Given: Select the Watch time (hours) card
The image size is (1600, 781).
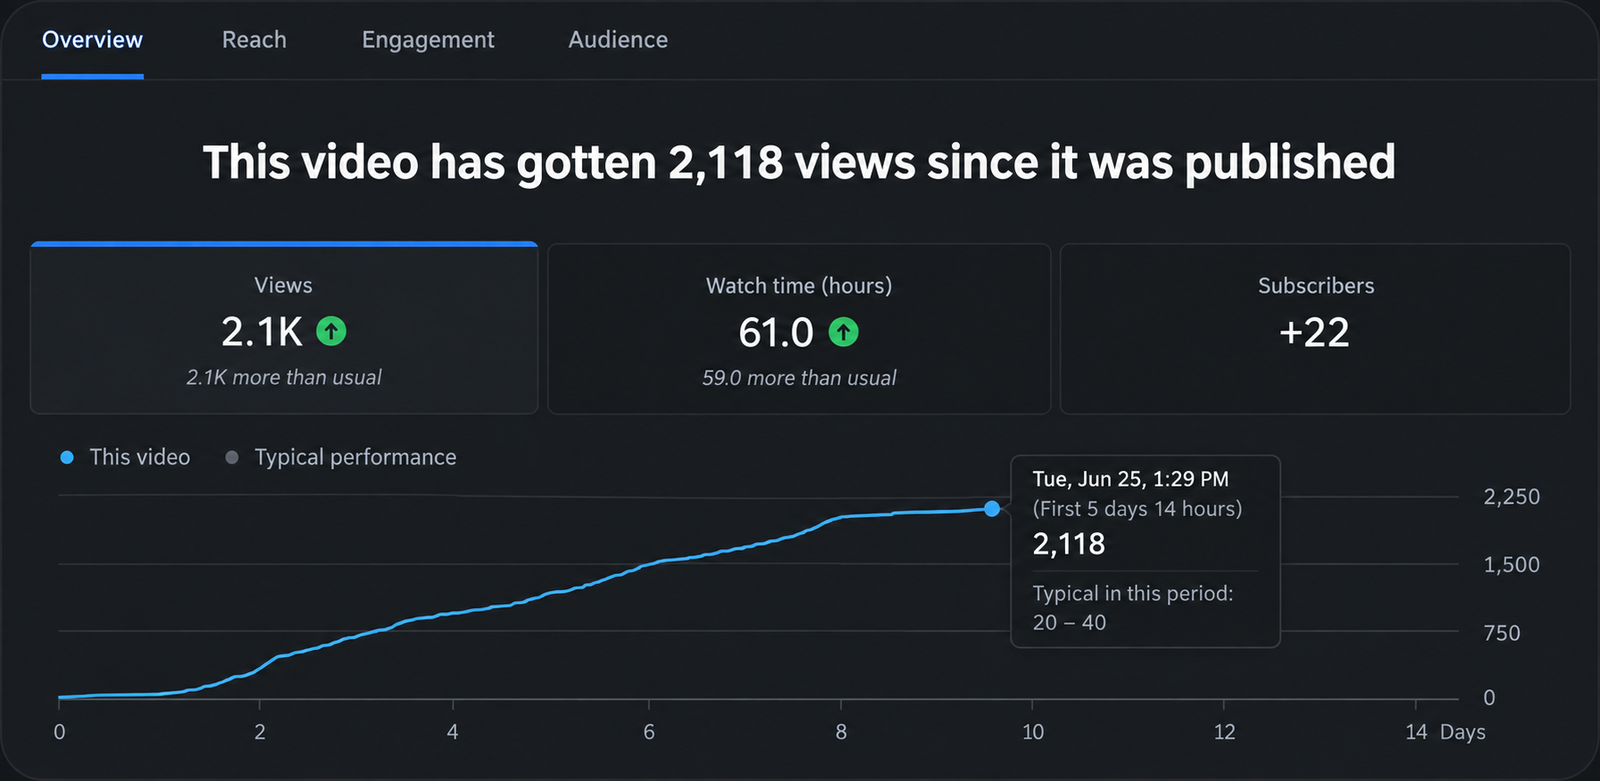Looking at the screenshot, I should 799,328.
